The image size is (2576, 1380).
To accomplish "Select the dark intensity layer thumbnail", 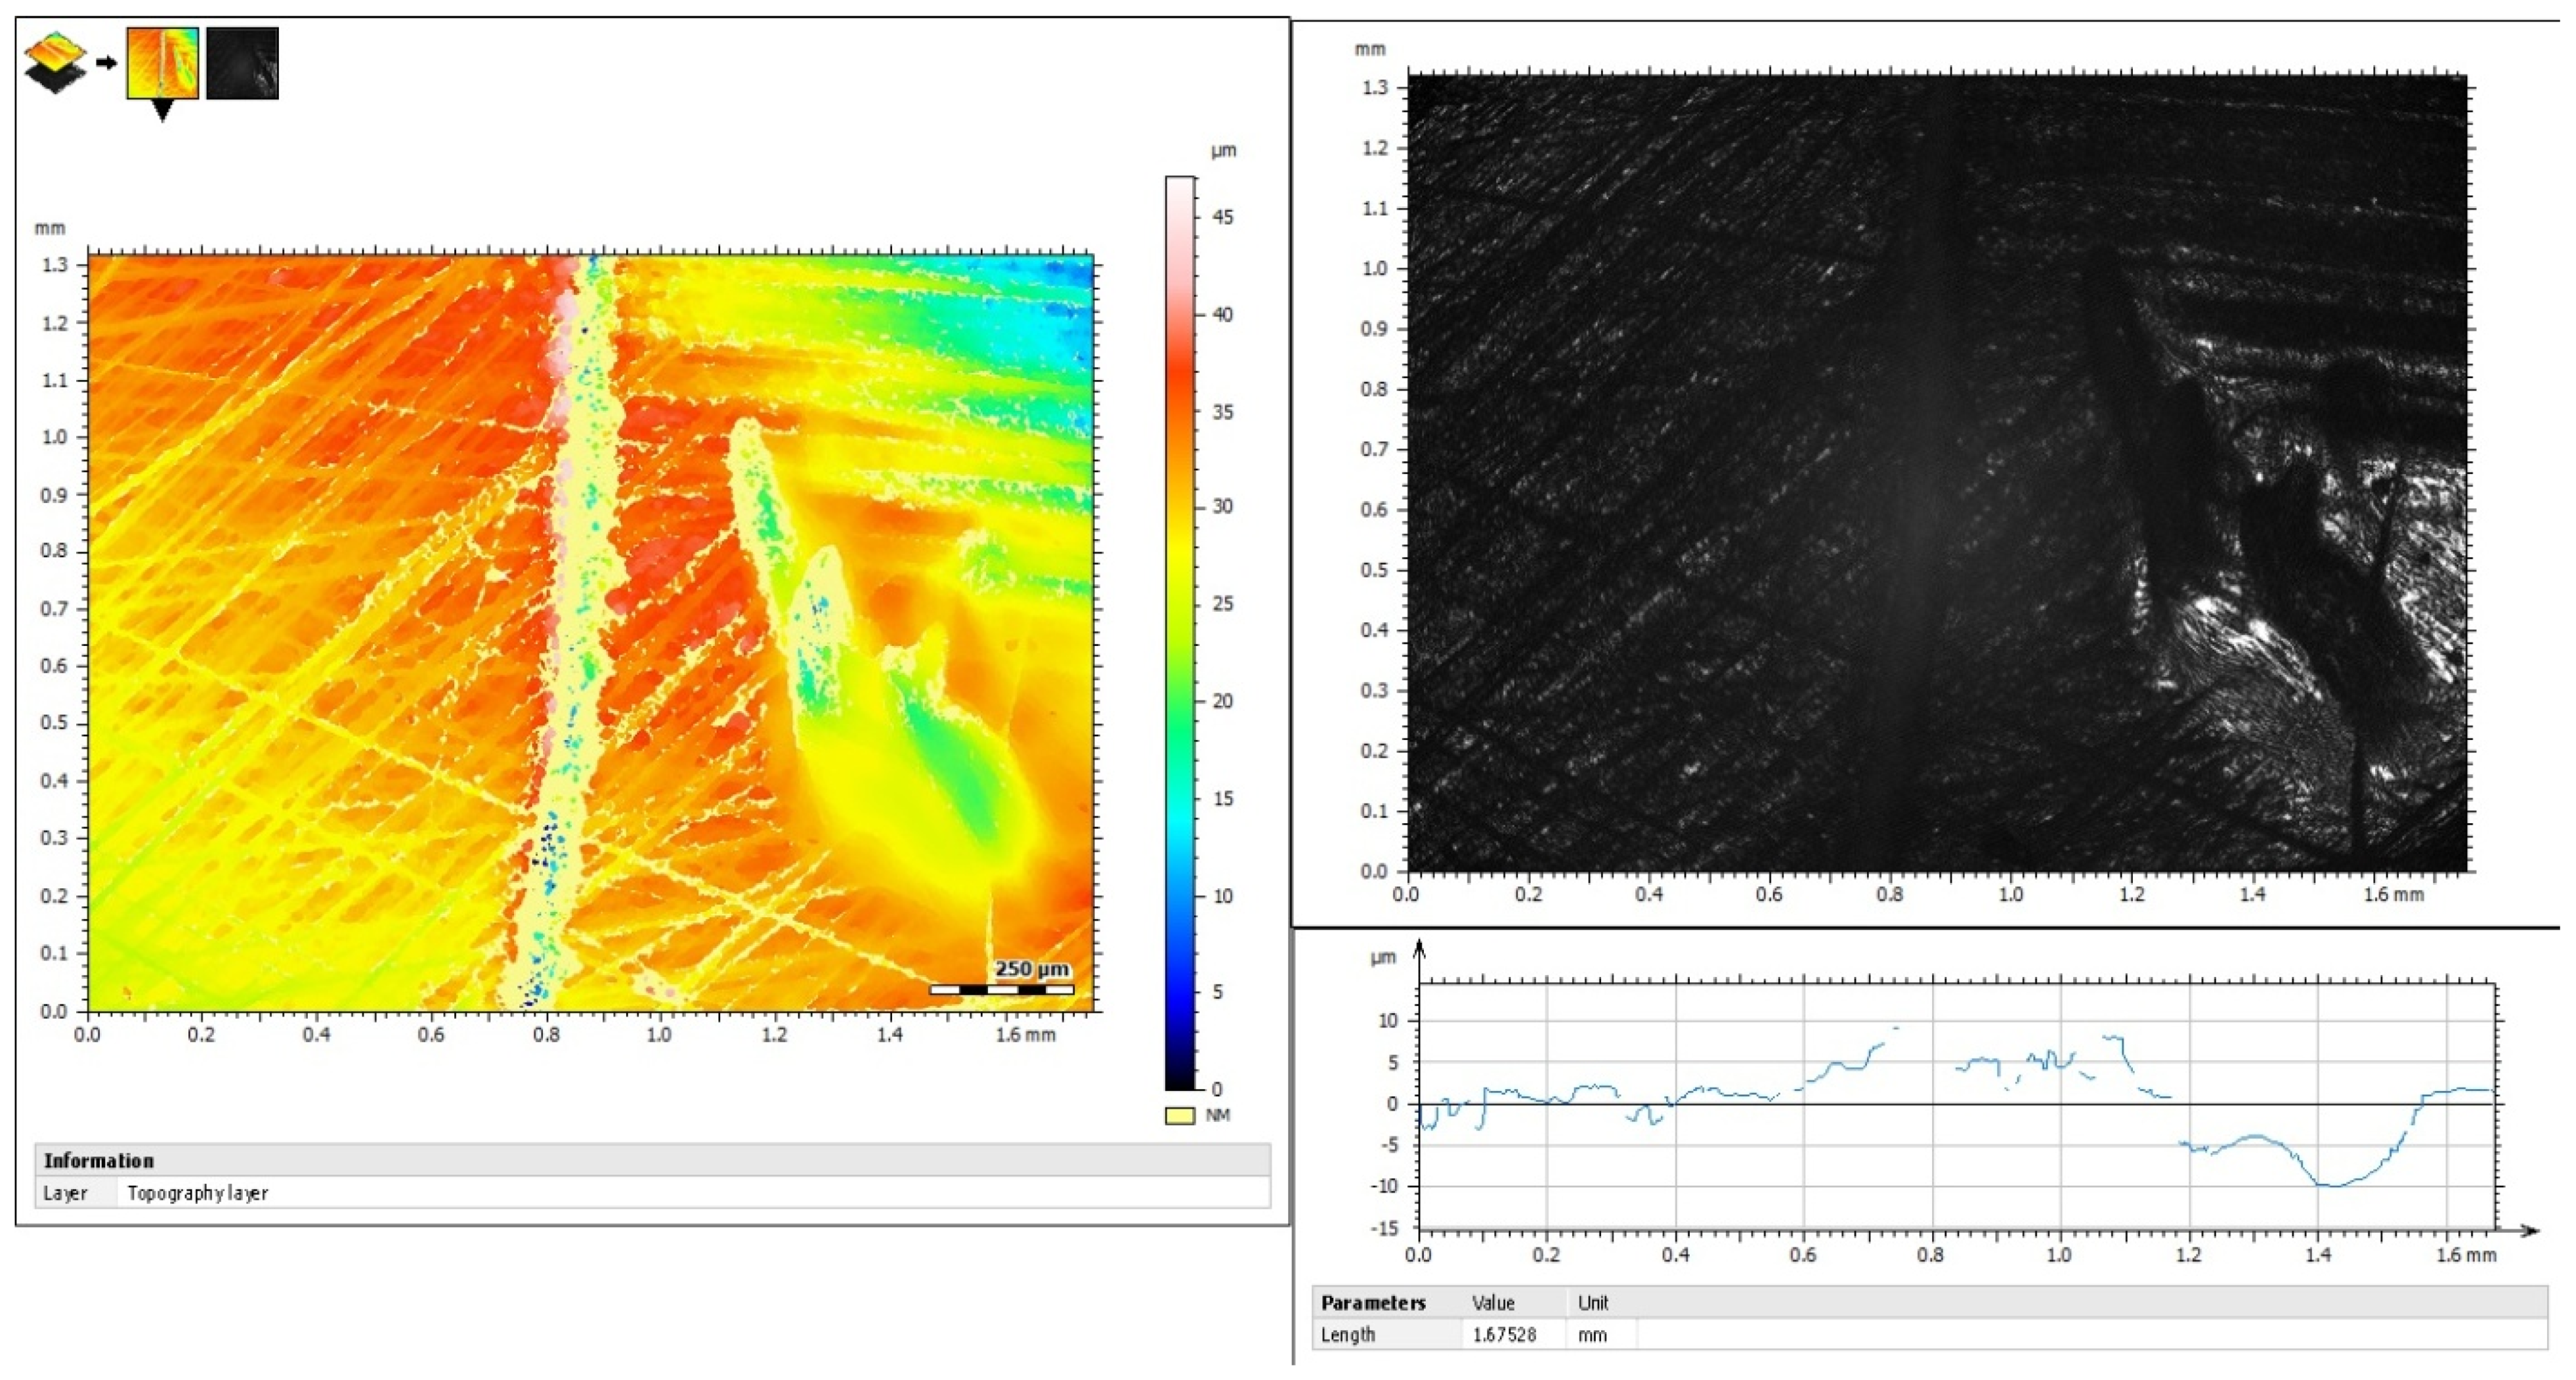I will (x=242, y=63).
